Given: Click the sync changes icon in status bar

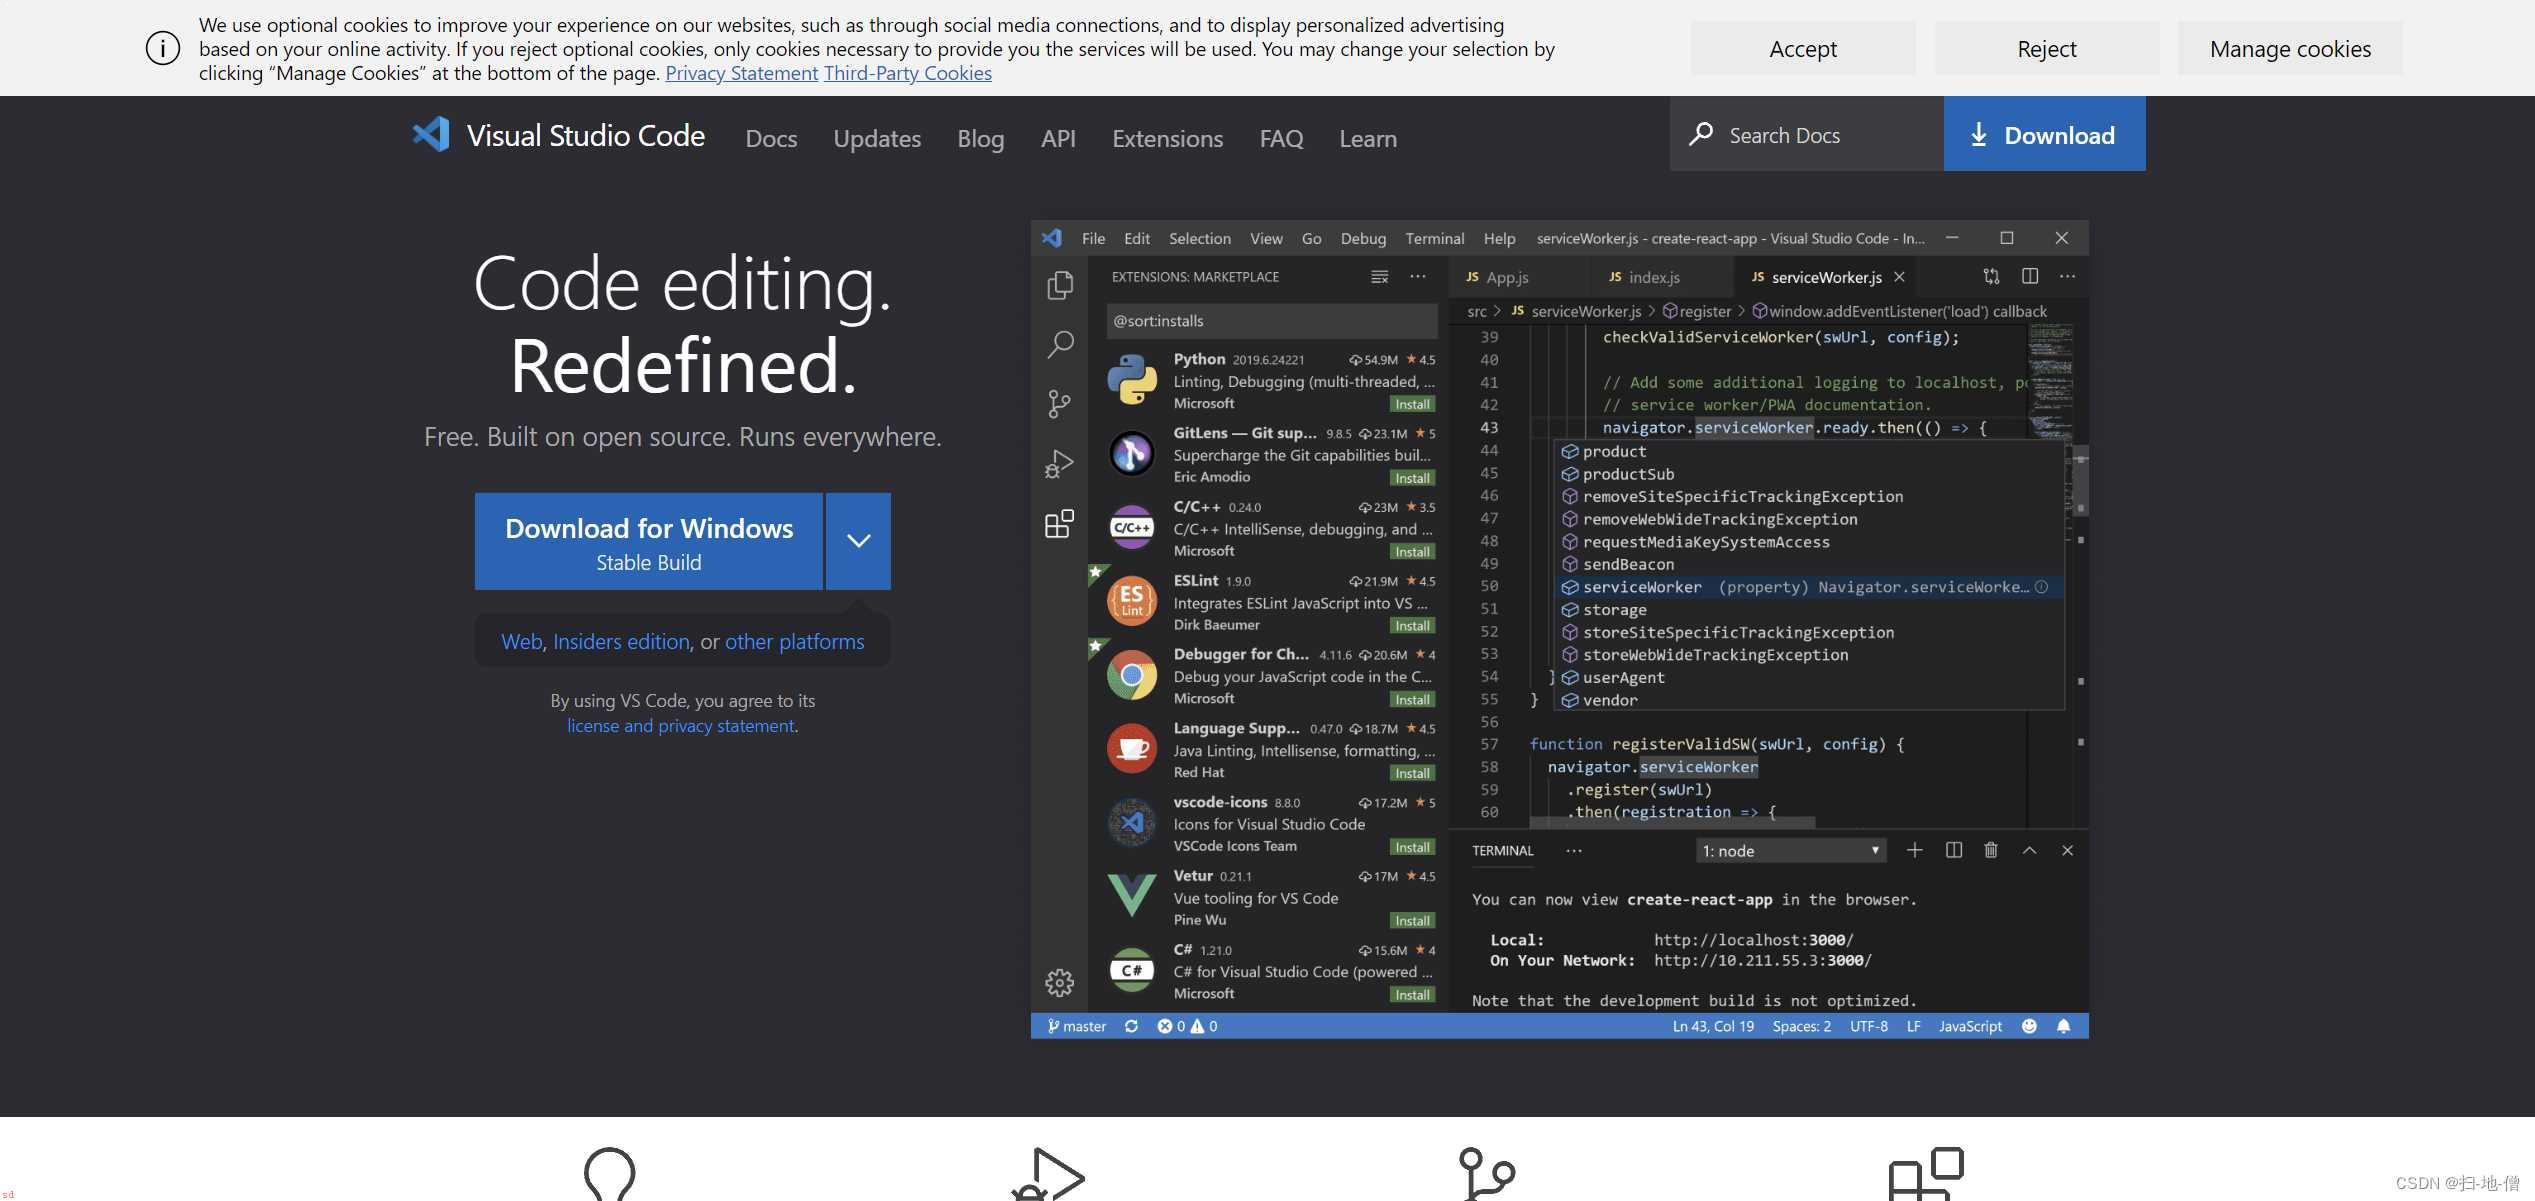Looking at the screenshot, I should (x=1131, y=1026).
